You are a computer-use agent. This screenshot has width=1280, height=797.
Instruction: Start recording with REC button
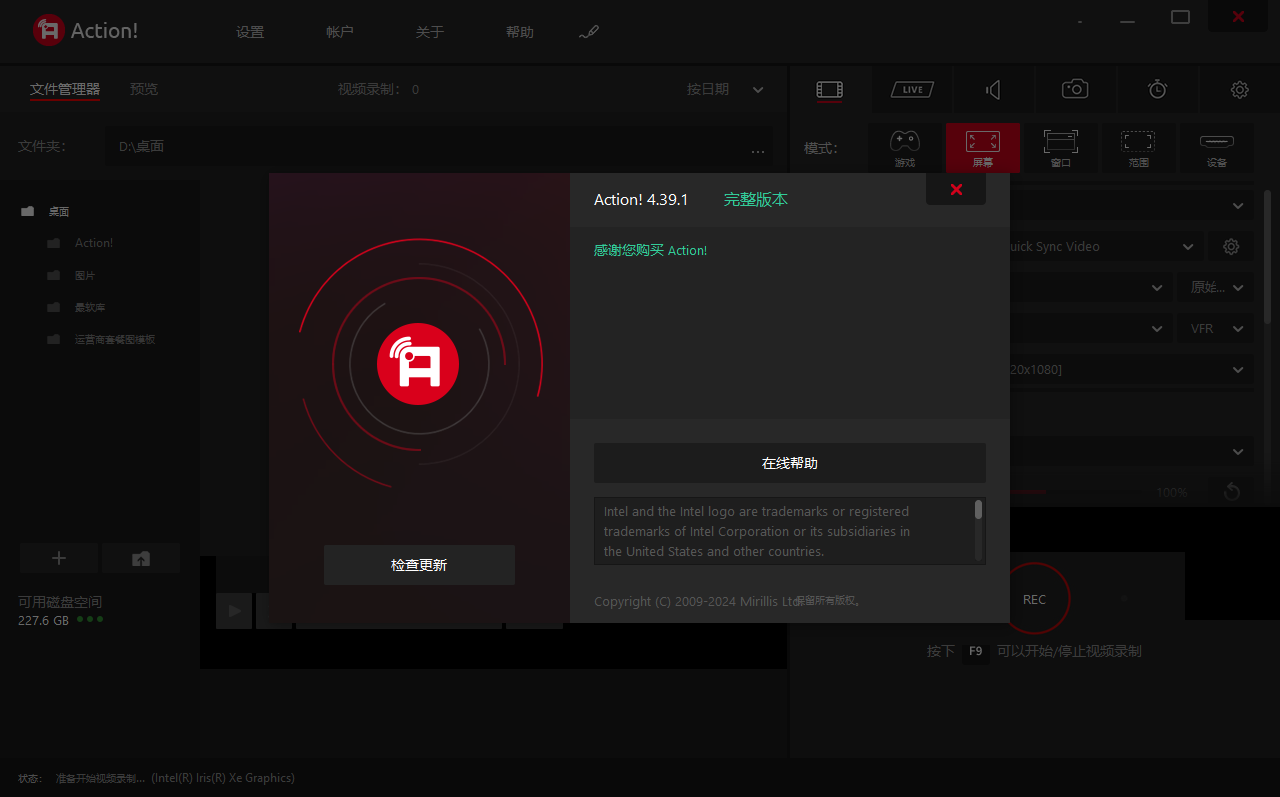pyautogui.click(x=1034, y=599)
